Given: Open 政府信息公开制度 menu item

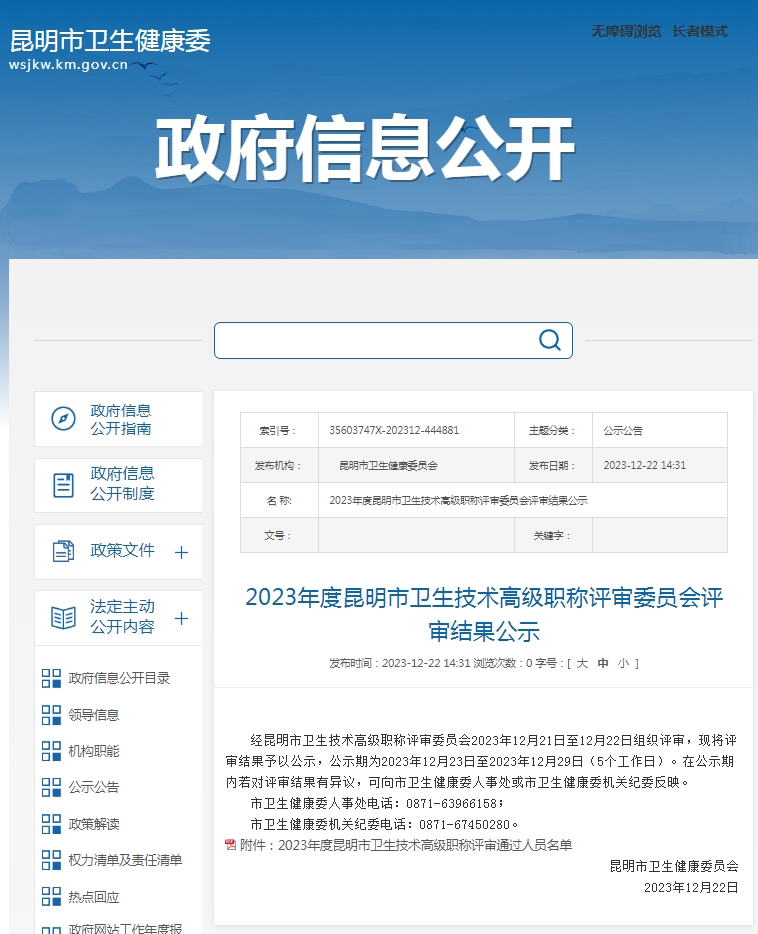Looking at the screenshot, I should pos(118,485).
